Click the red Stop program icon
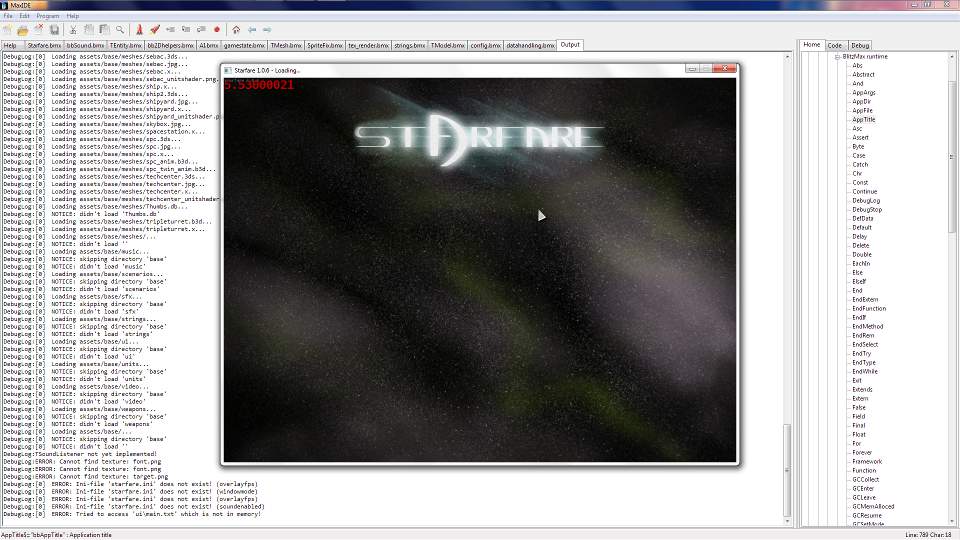Screen dimensions: 960x540 click(x=216, y=30)
